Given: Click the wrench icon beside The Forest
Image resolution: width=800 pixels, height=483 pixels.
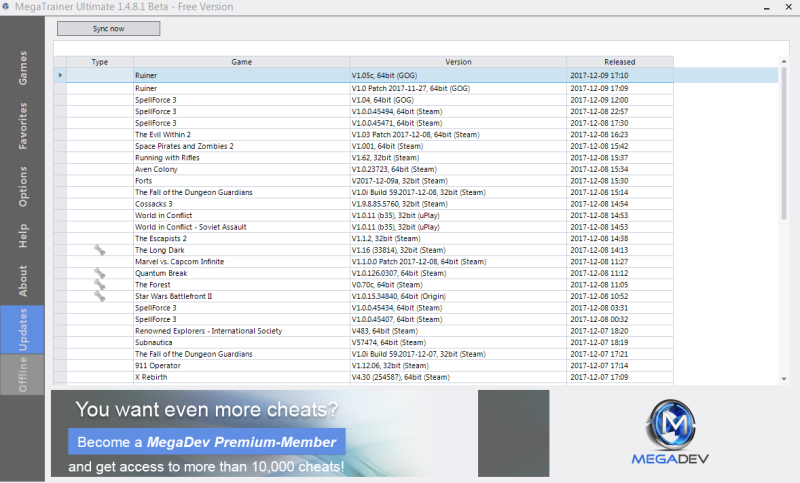Looking at the screenshot, I should click(100, 285).
